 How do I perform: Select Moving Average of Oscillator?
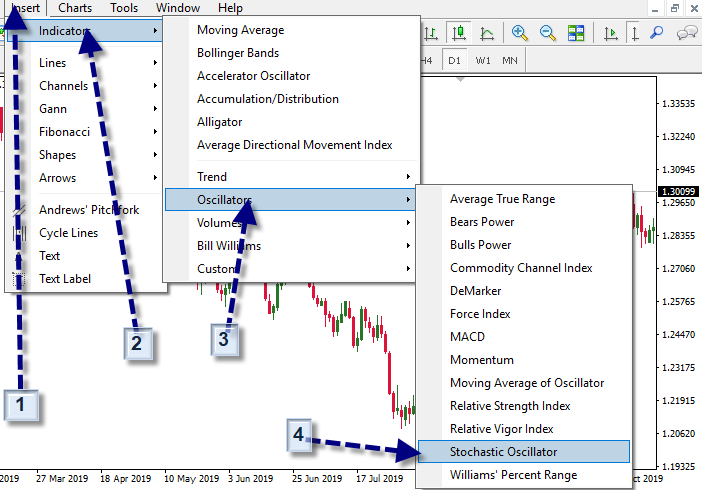[x=523, y=383]
